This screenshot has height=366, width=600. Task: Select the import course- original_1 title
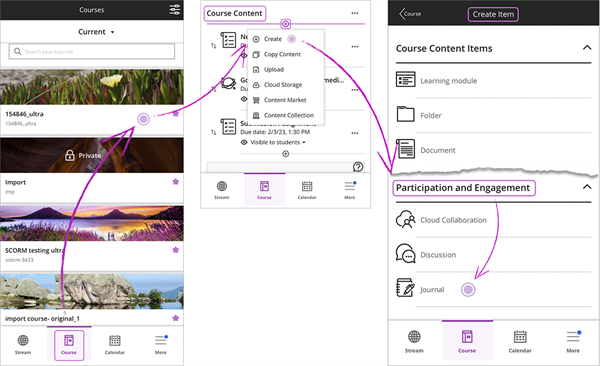click(x=42, y=319)
